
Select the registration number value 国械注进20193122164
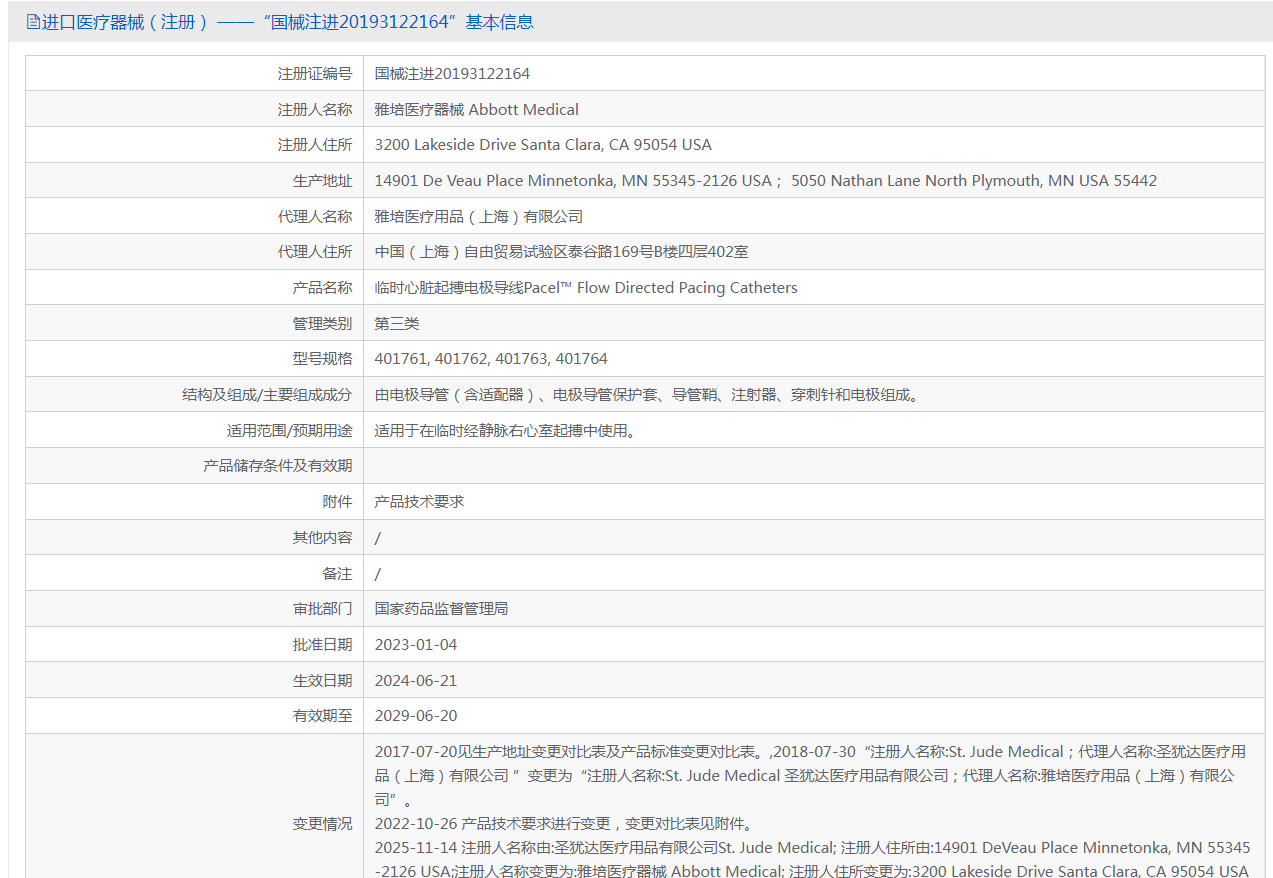tap(452, 73)
